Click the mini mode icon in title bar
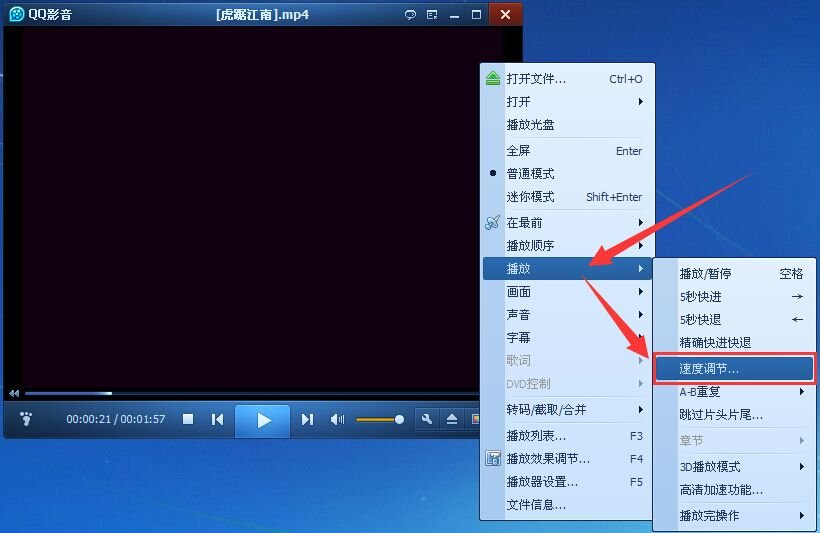 click(x=432, y=15)
